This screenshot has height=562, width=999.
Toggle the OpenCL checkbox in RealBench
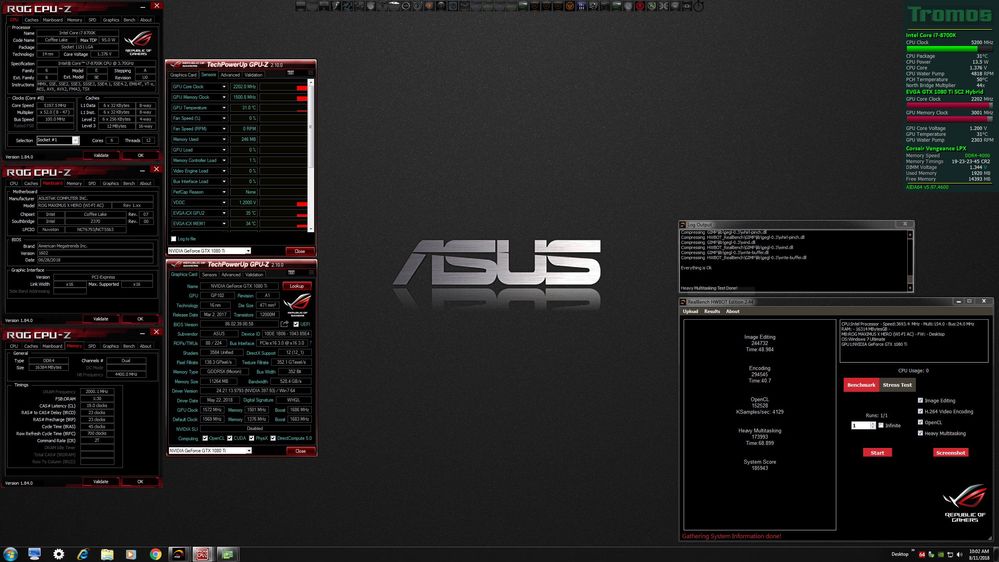920,422
